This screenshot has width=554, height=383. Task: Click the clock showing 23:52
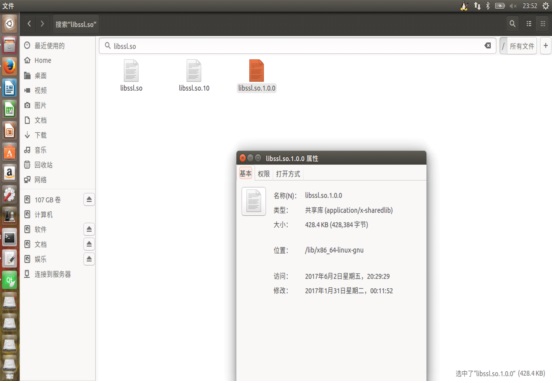[x=530, y=6]
